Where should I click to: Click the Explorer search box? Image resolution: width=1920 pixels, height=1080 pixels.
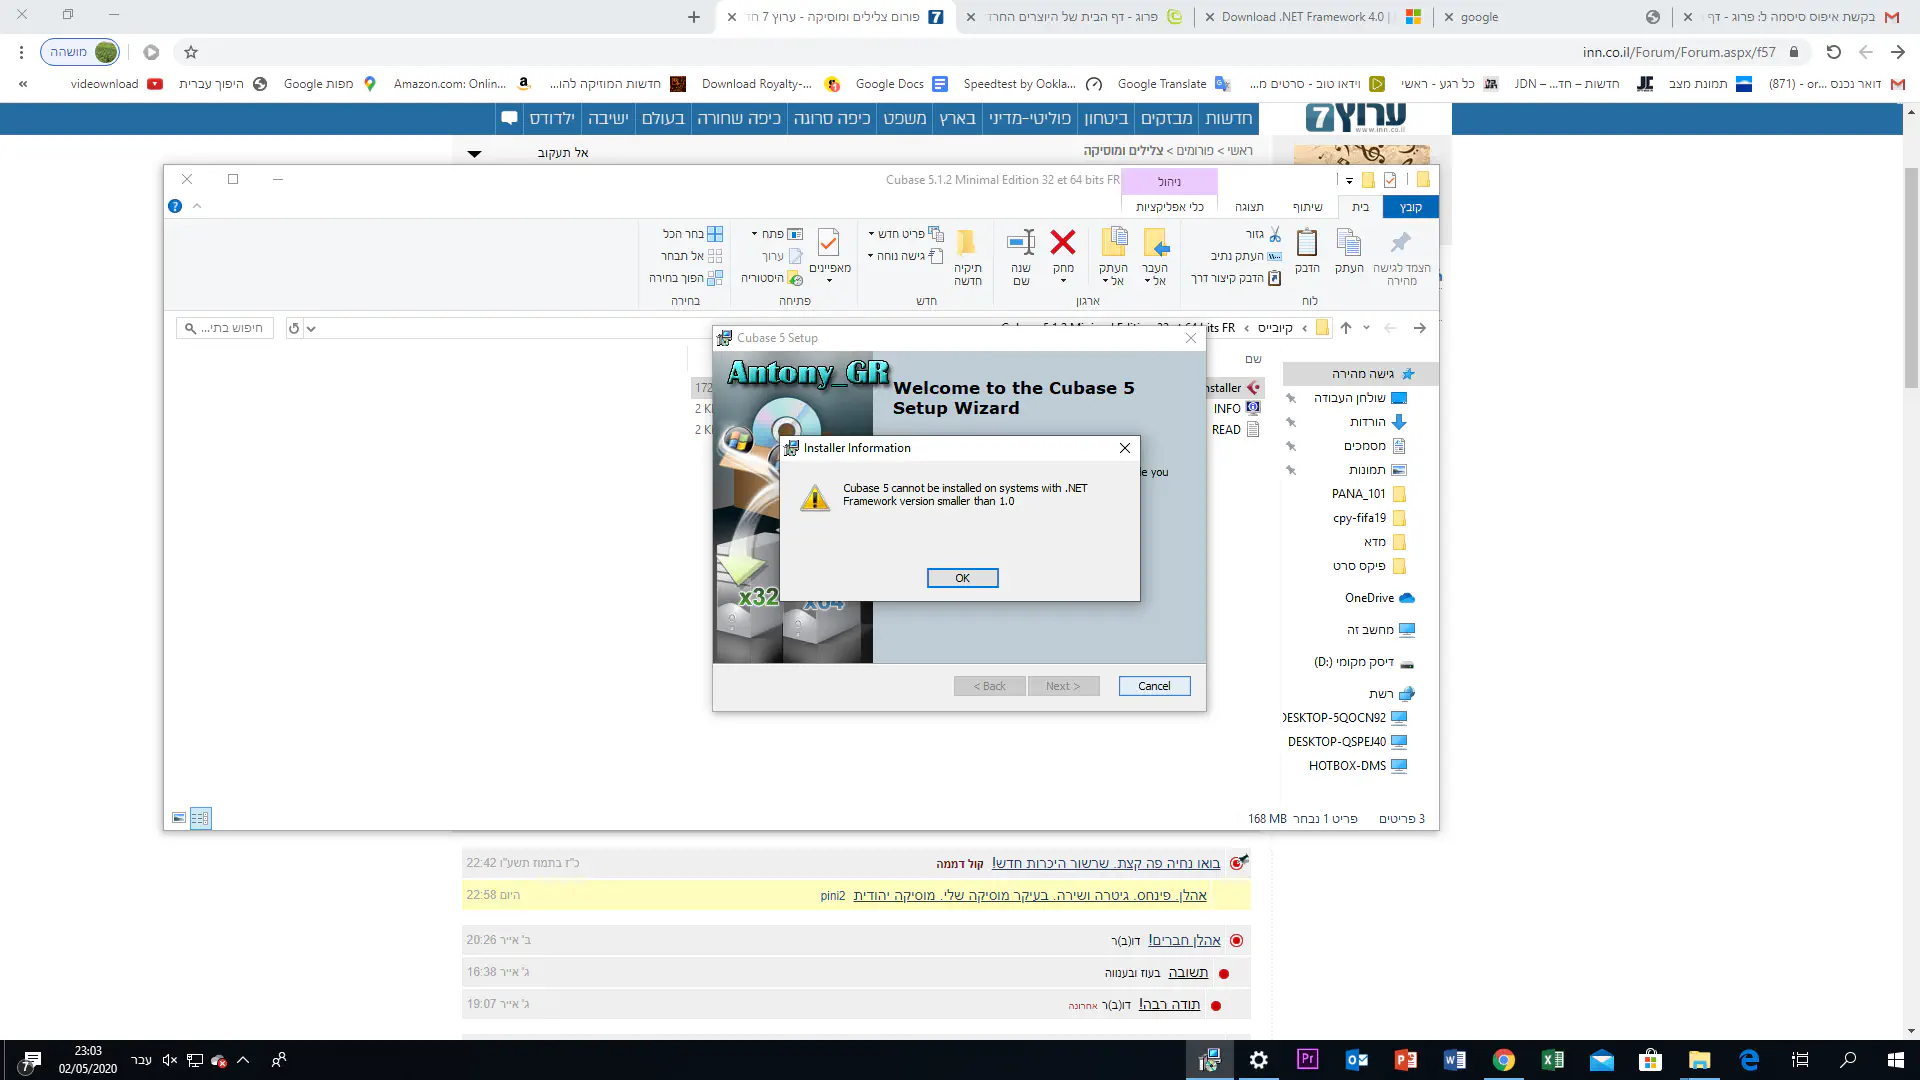pyautogui.click(x=226, y=328)
